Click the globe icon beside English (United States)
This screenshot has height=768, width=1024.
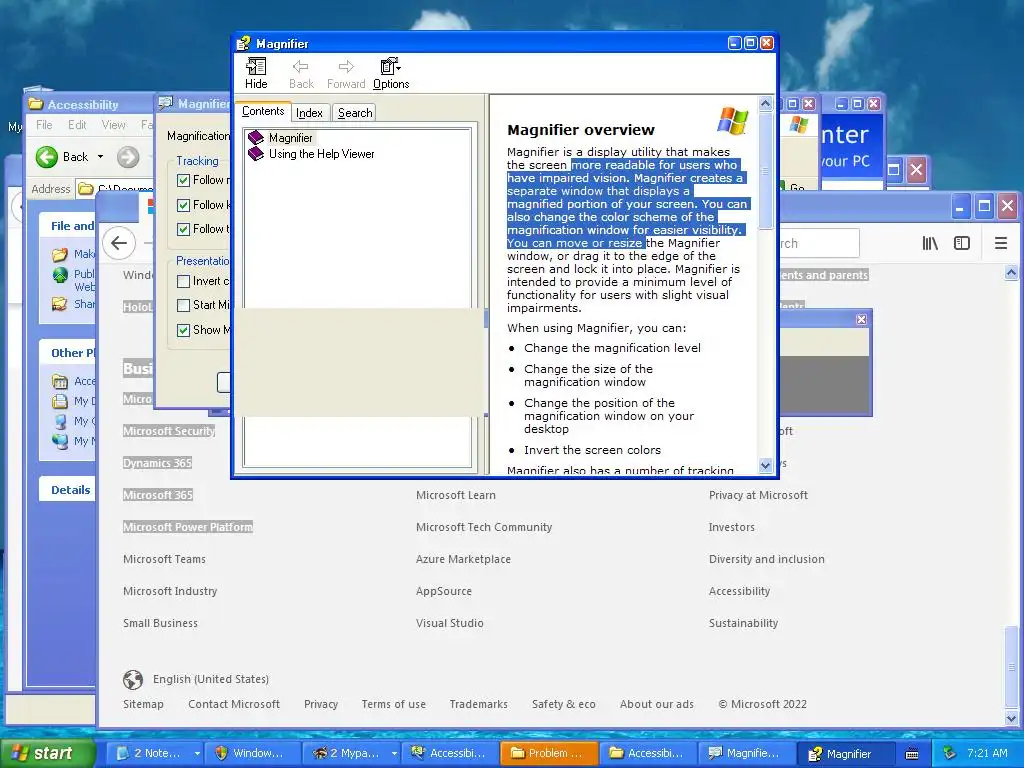coord(133,679)
